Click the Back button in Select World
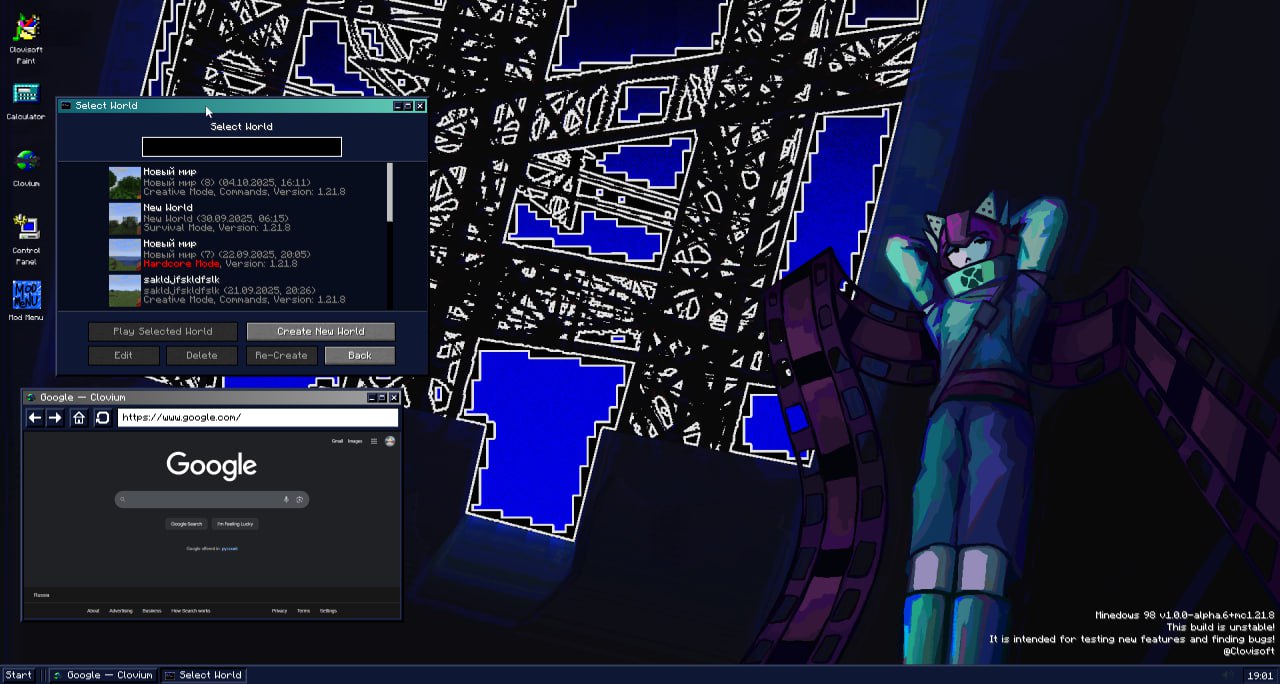Viewport: 1280px width, 684px height. coord(360,355)
